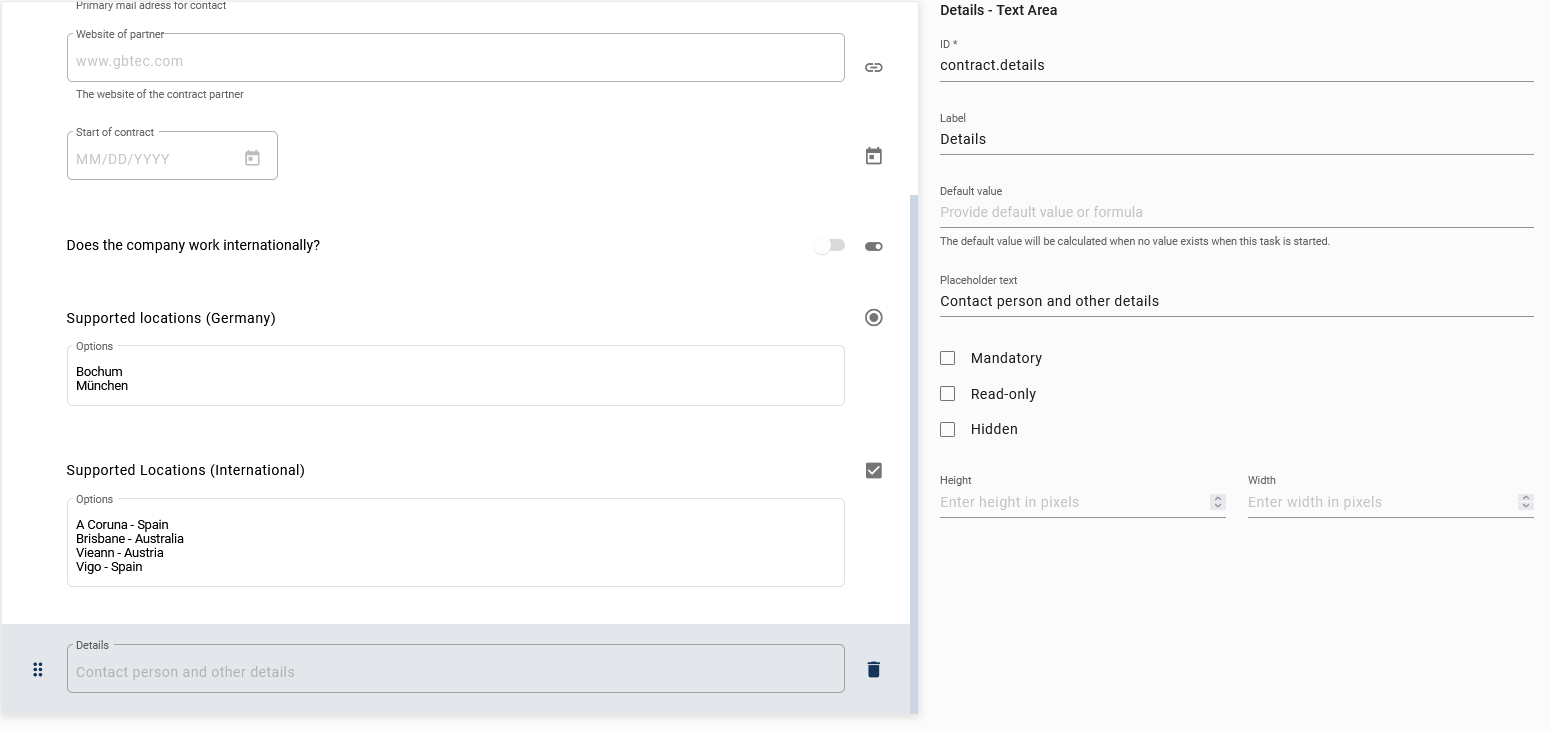
Task: Increment the Height value with the stepper
Action: [1217, 498]
